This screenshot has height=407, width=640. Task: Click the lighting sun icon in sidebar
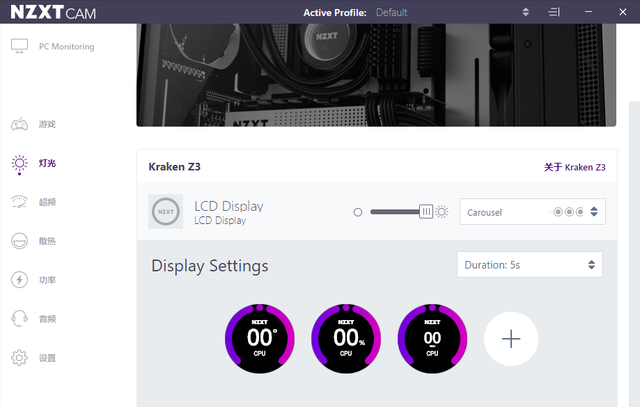(x=19, y=163)
